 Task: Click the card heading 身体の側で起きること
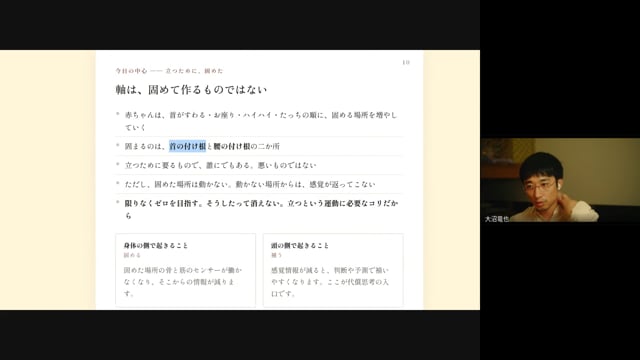pos(156,245)
